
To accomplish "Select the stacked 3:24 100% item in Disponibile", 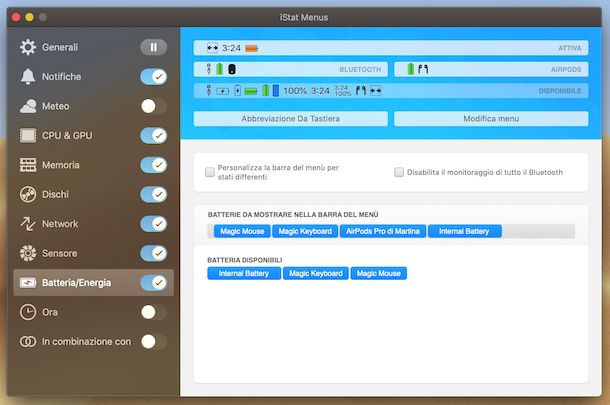I will point(342,91).
